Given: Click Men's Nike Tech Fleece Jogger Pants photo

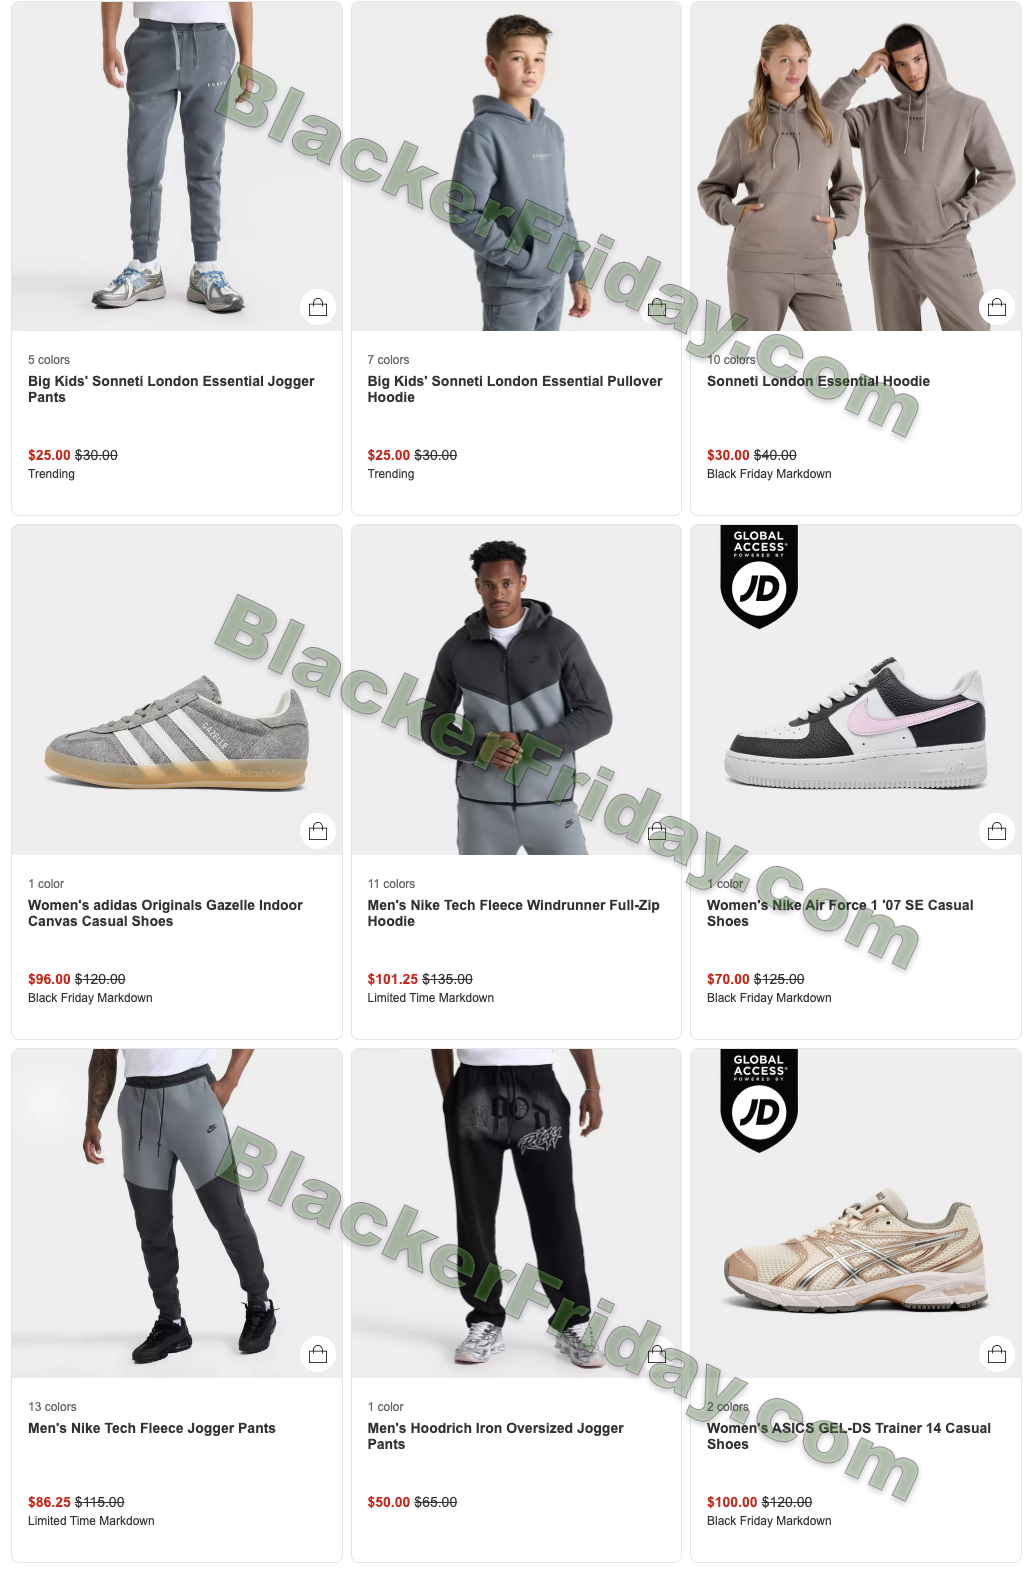Looking at the screenshot, I should [x=177, y=1213].
